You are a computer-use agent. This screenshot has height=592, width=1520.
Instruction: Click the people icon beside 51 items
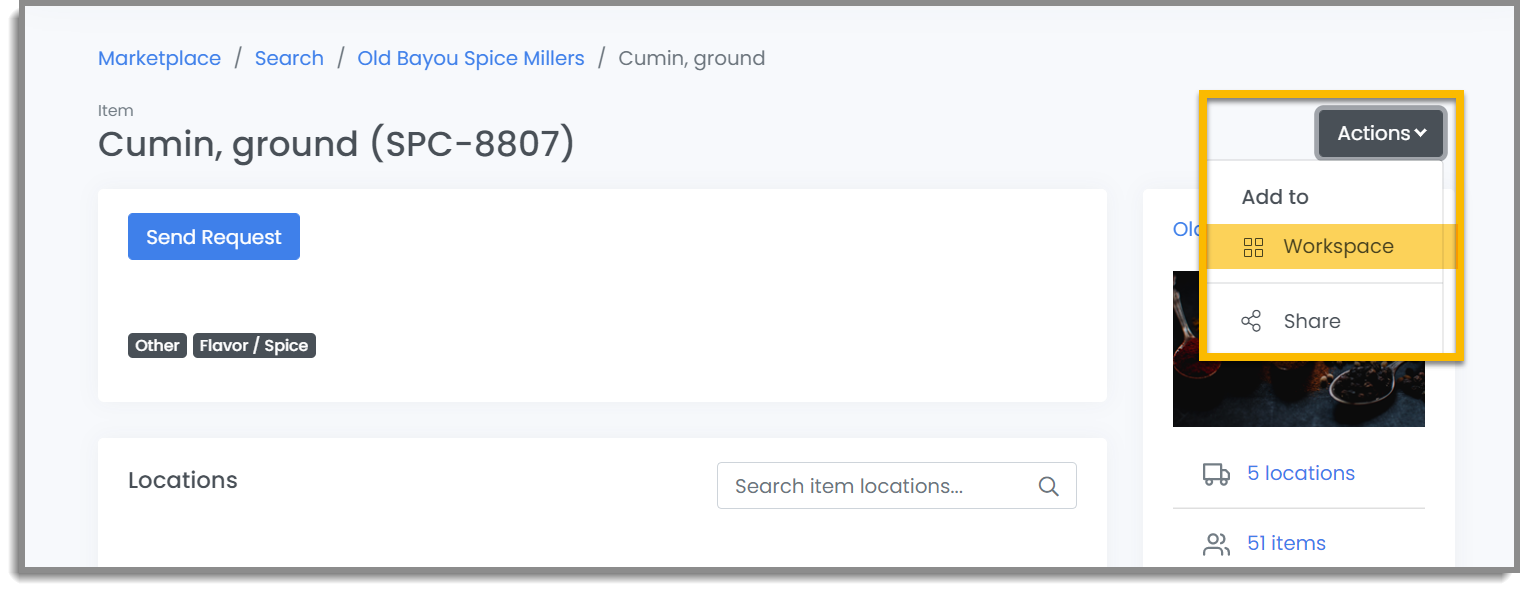tap(1216, 544)
